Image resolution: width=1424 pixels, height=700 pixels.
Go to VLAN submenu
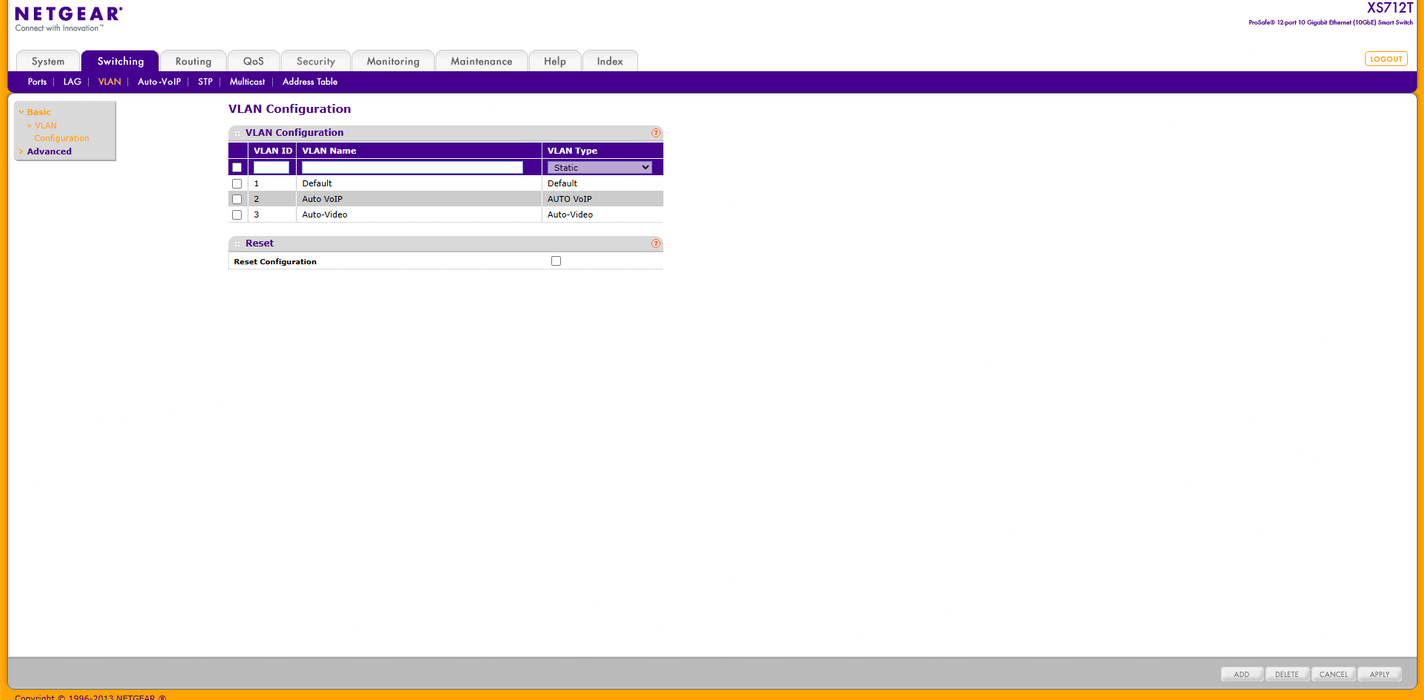(x=109, y=82)
